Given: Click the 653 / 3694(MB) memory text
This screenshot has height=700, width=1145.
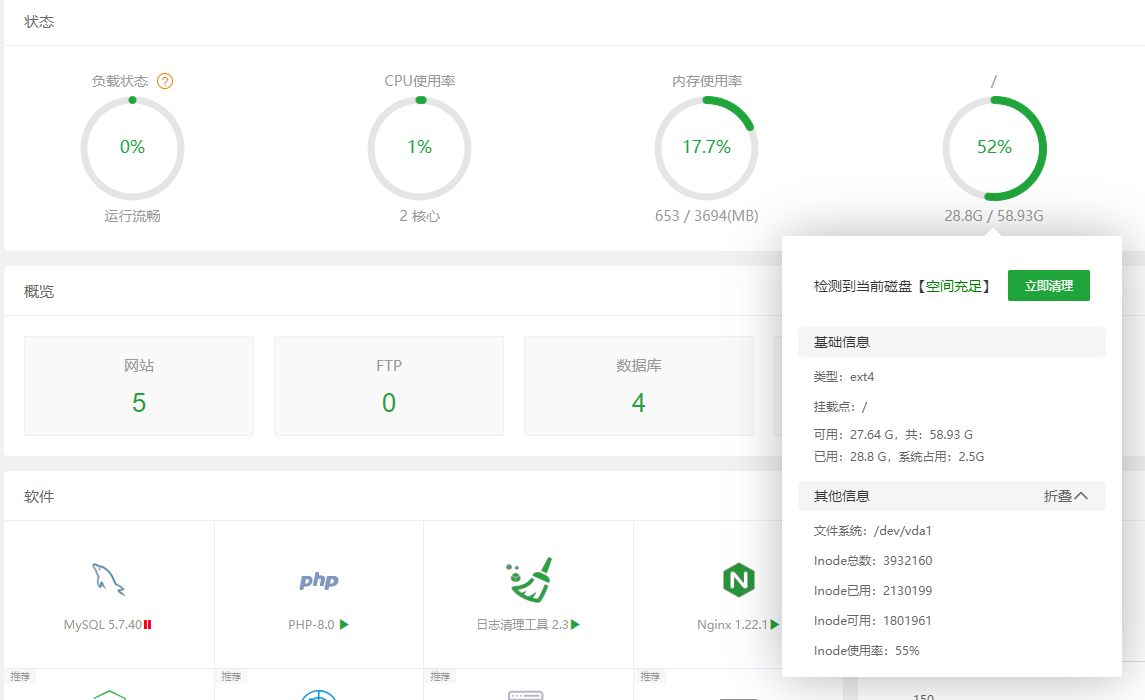Looking at the screenshot, I should point(706,216).
